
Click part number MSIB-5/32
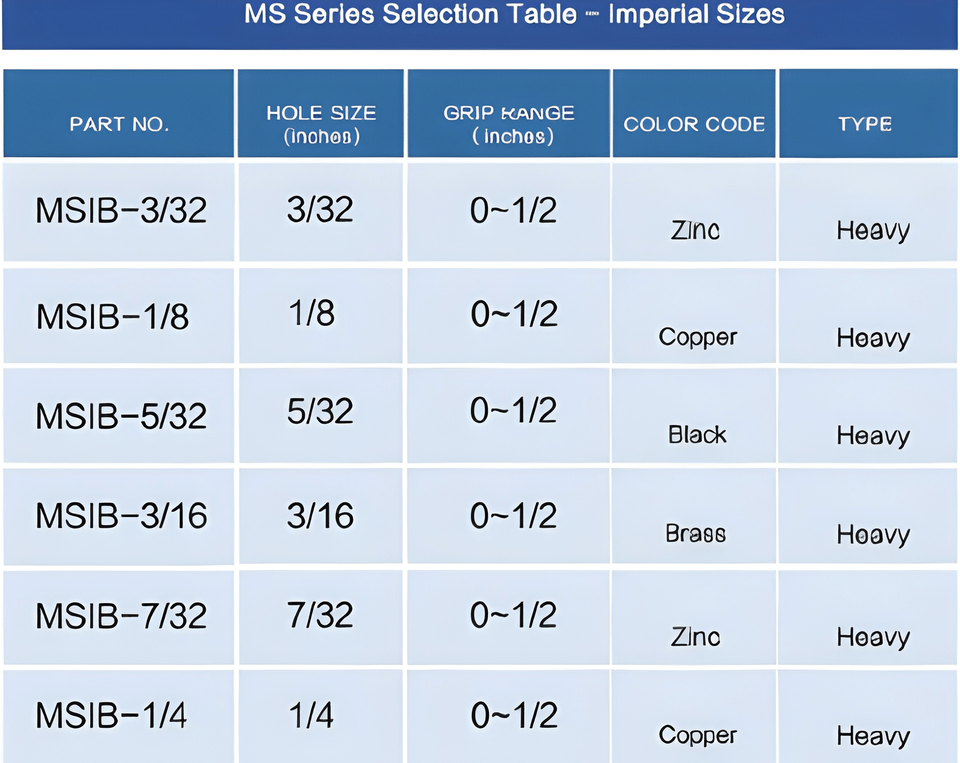(121, 416)
